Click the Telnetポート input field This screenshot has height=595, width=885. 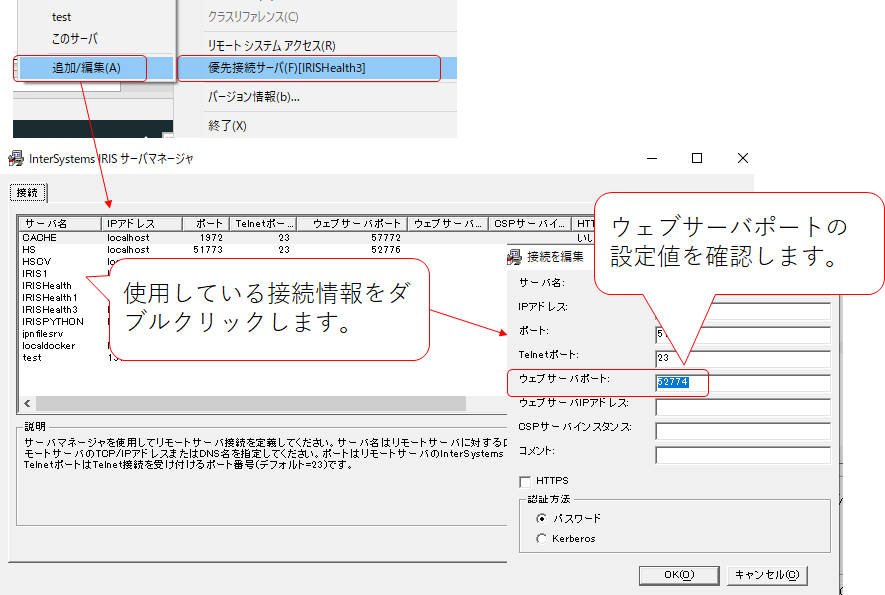[742, 358]
